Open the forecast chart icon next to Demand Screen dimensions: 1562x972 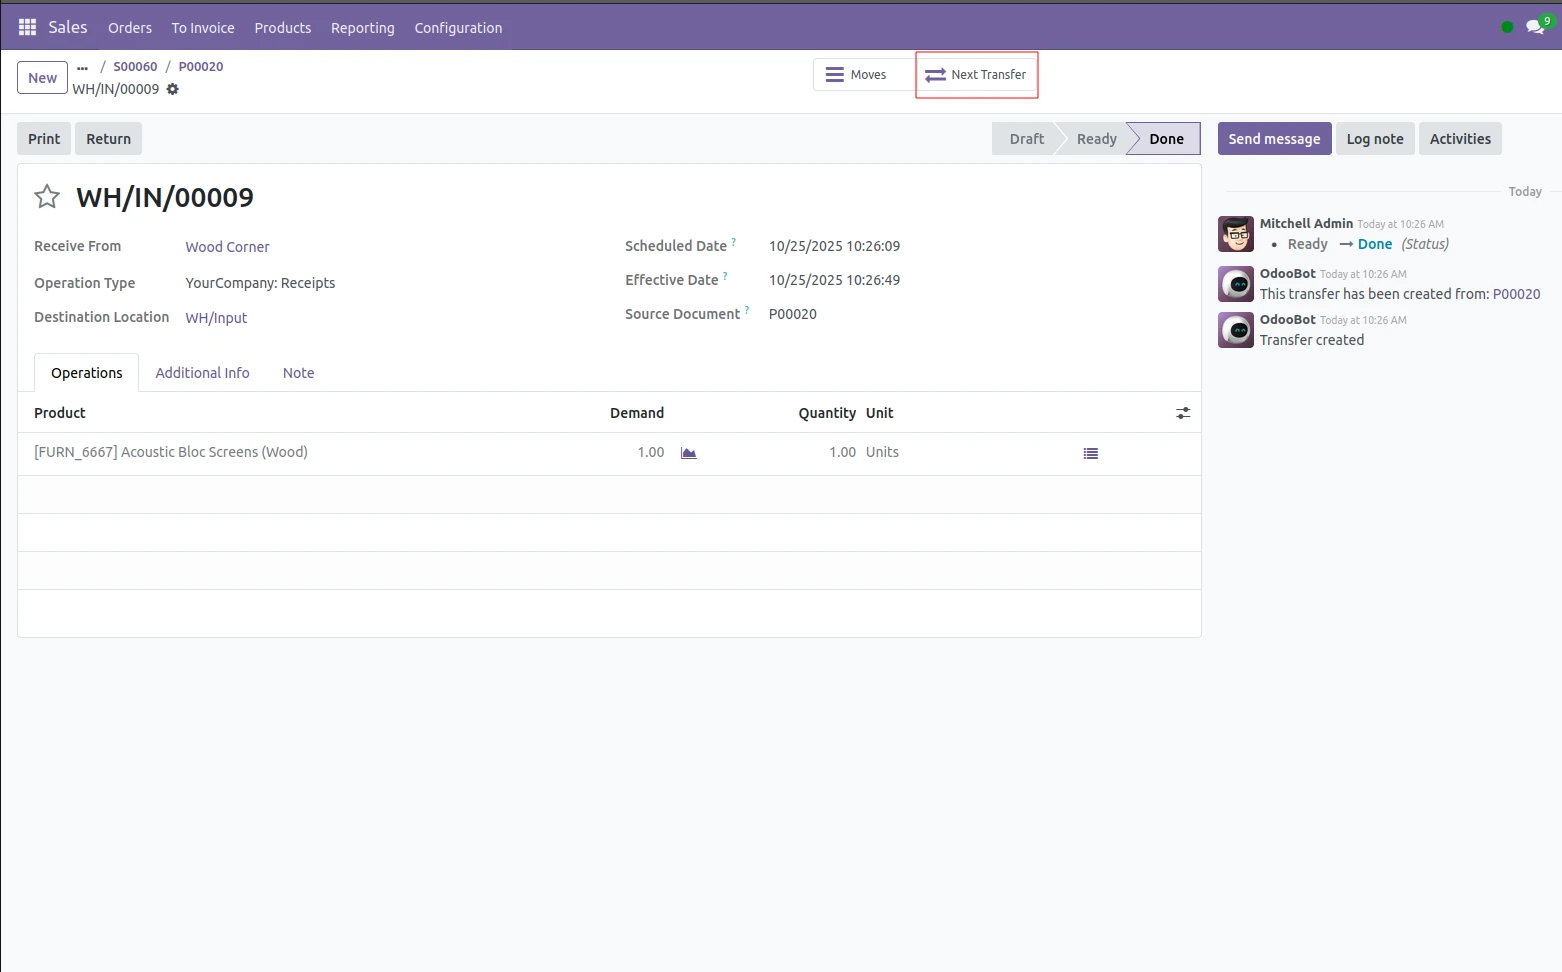[688, 453]
